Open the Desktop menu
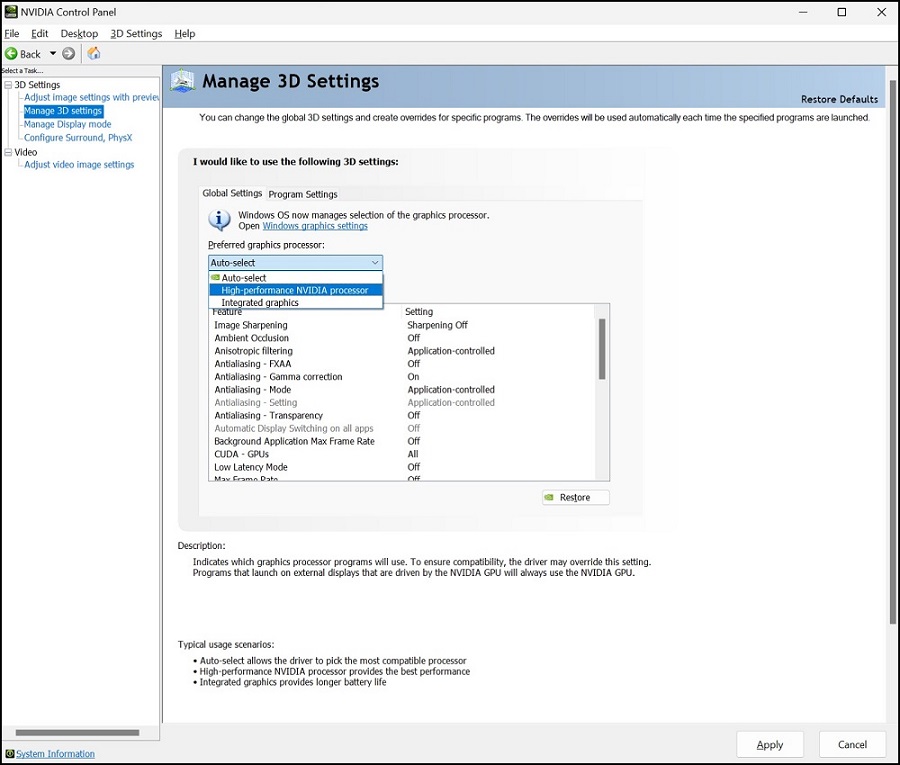 (x=79, y=33)
